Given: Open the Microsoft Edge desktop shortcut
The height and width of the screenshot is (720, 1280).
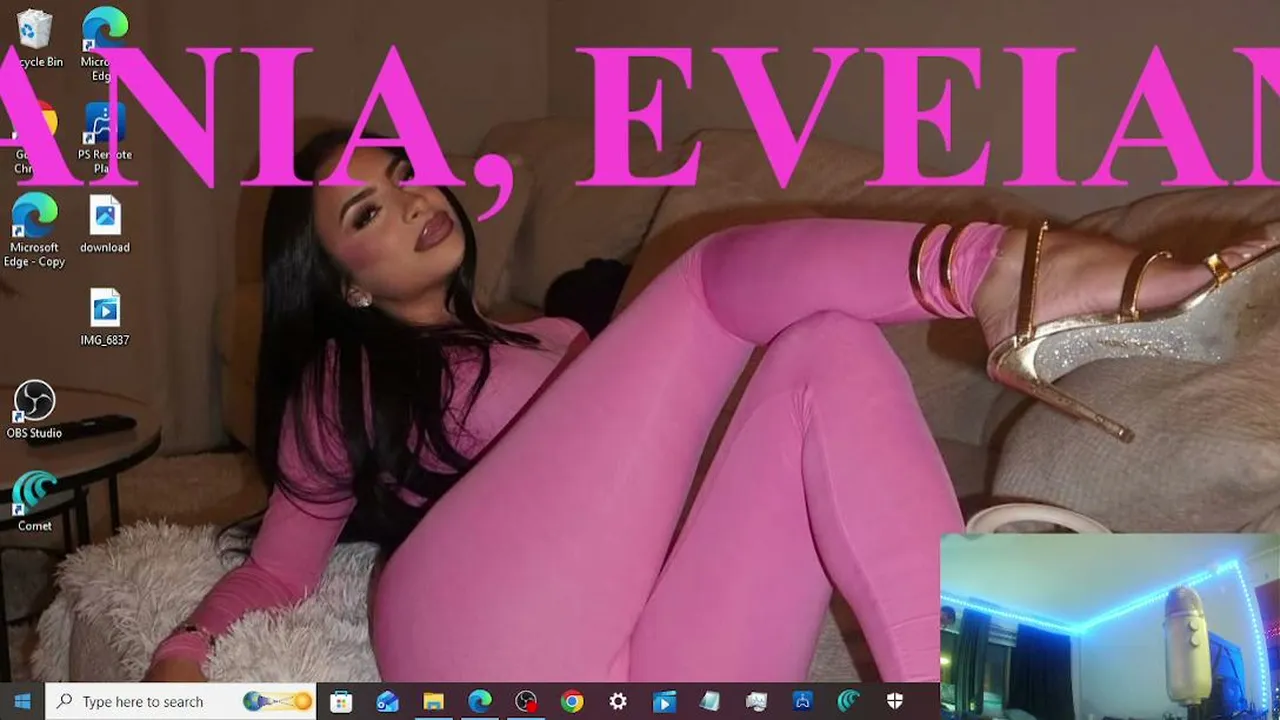Looking at the screenshot, I should 104,42.
